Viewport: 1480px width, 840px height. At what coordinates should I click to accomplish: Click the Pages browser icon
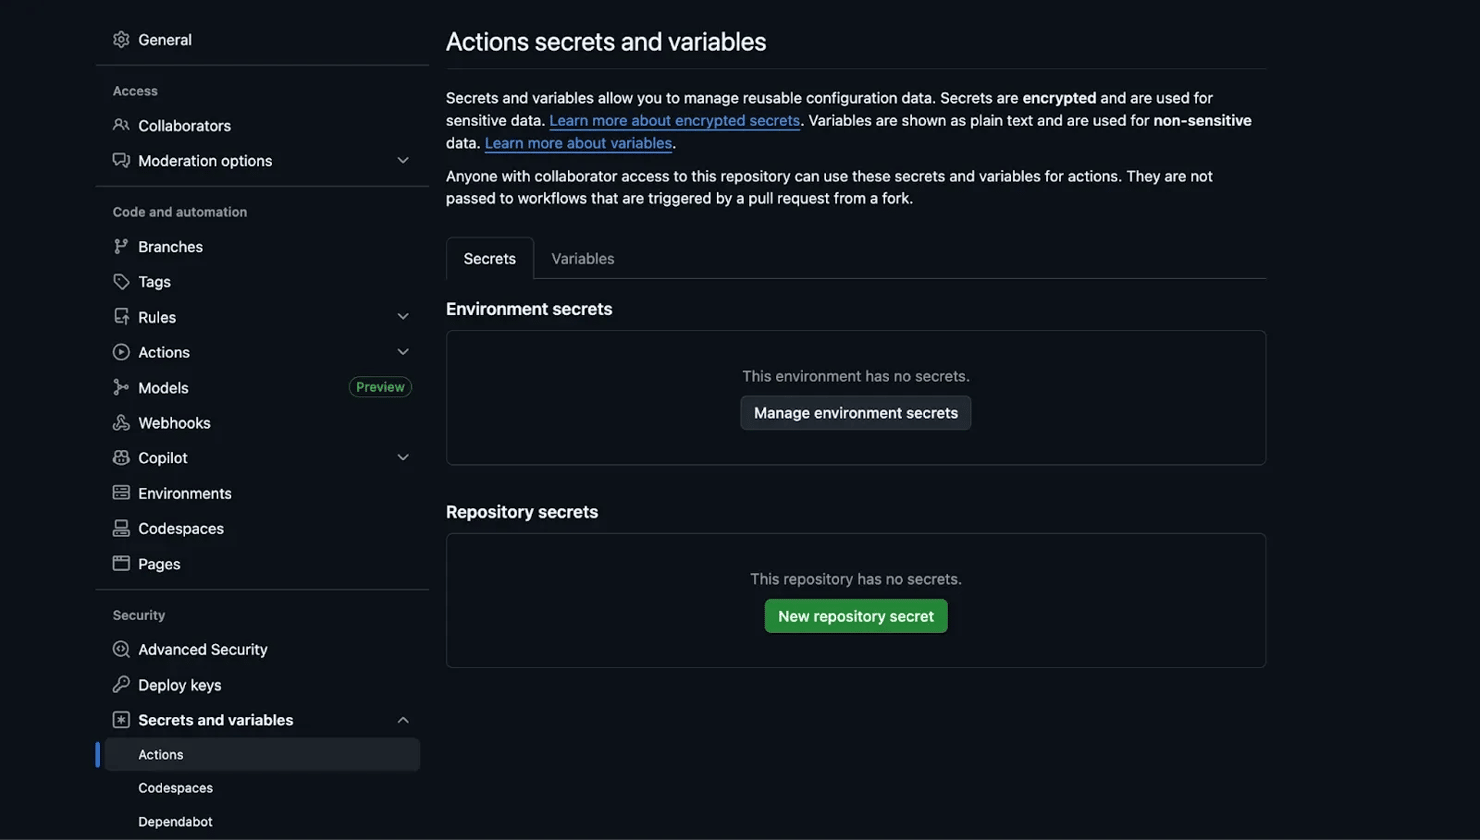coord(121,564)
